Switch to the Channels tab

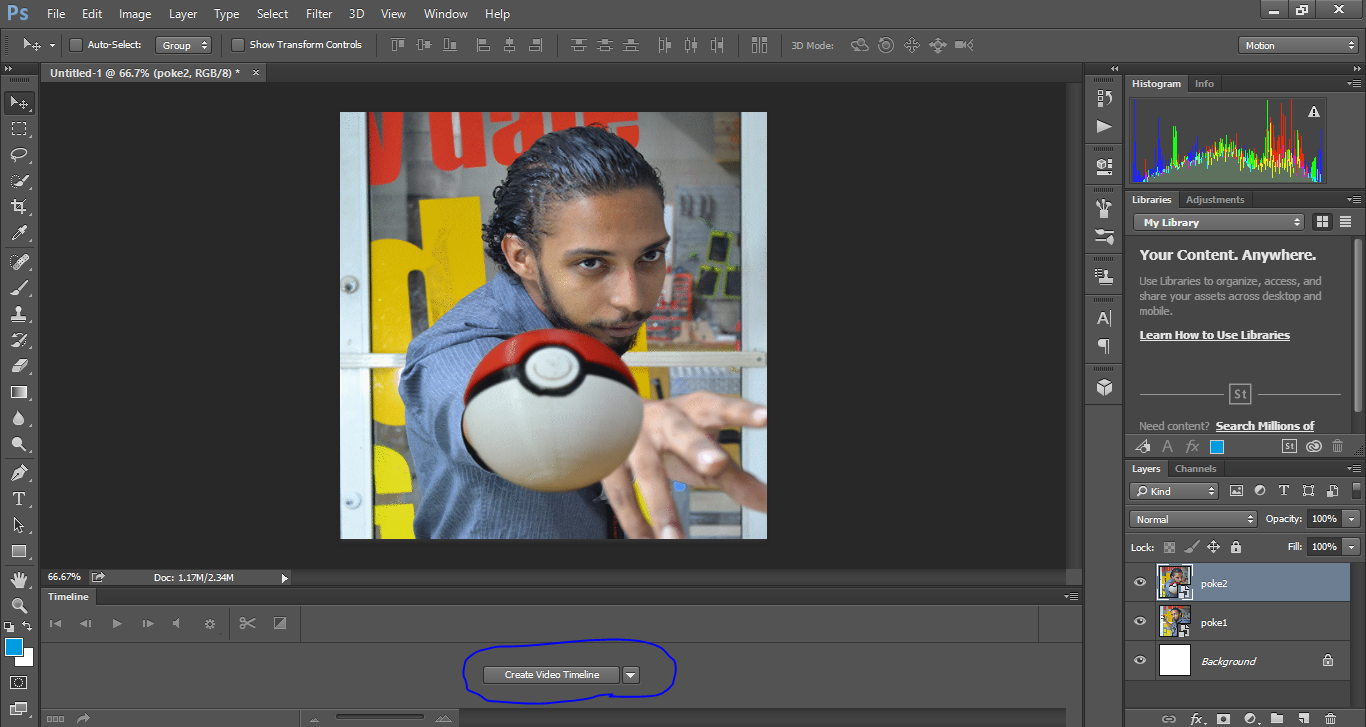click(x=1195, y=469)
